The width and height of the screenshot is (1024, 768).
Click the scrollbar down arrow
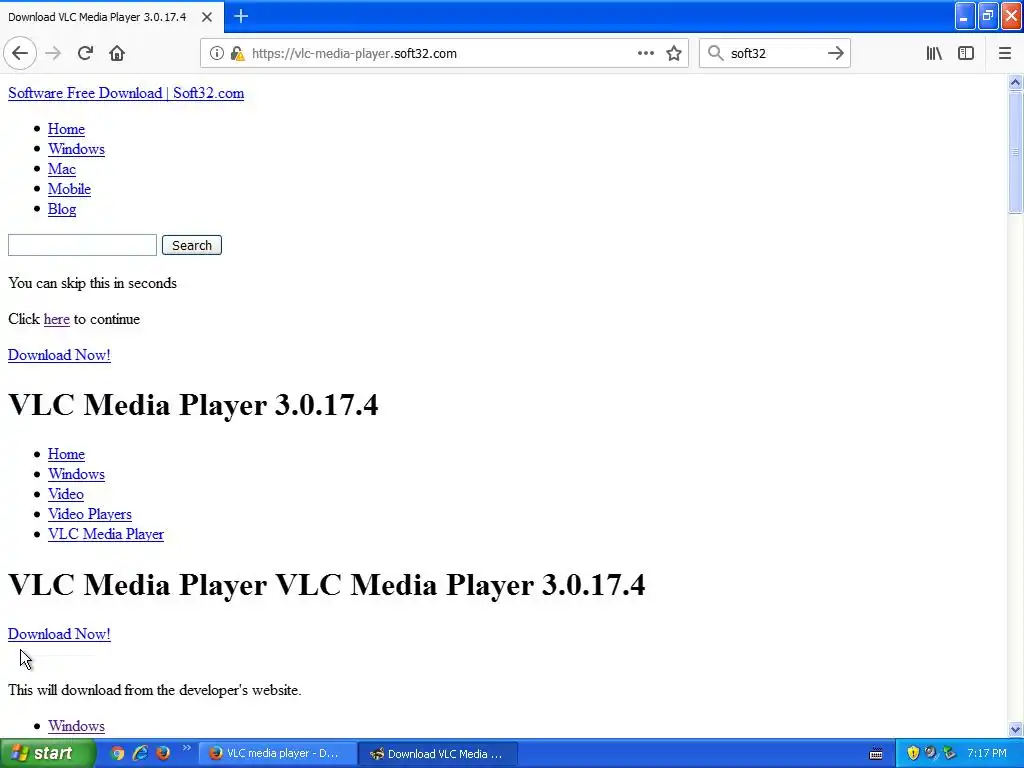1015,729
